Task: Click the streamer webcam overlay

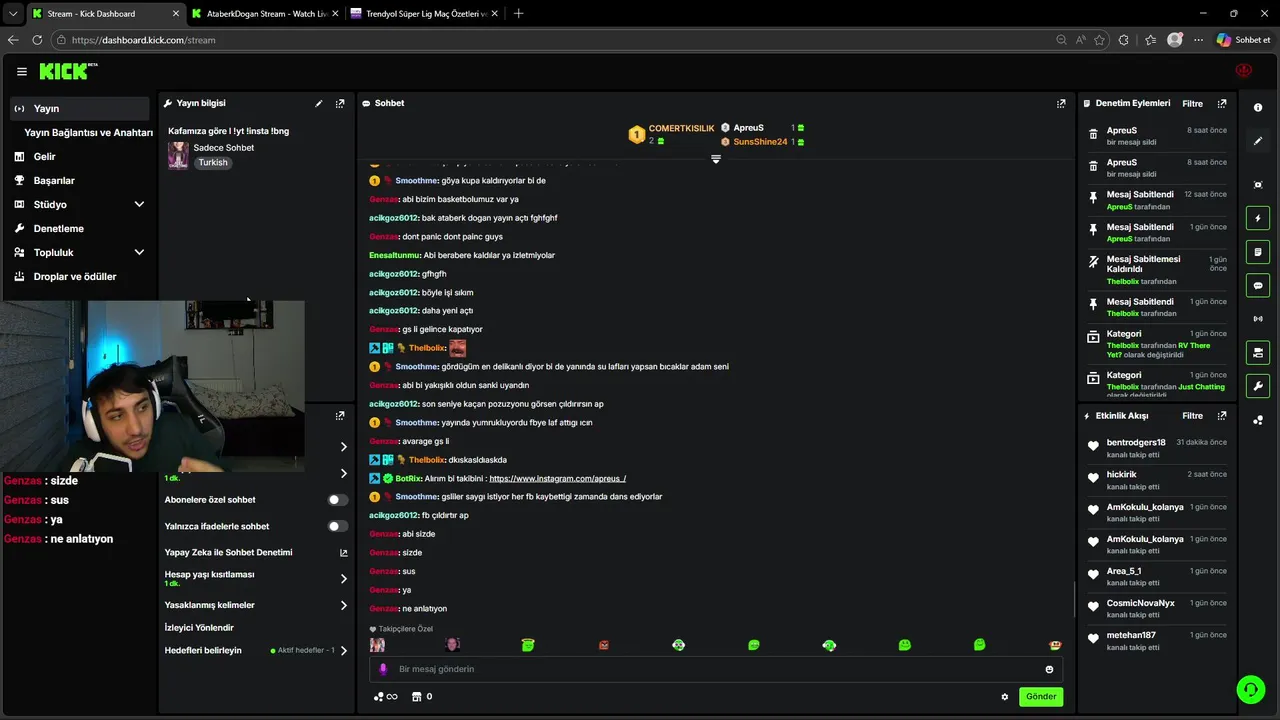Action: tap(152, 386)
